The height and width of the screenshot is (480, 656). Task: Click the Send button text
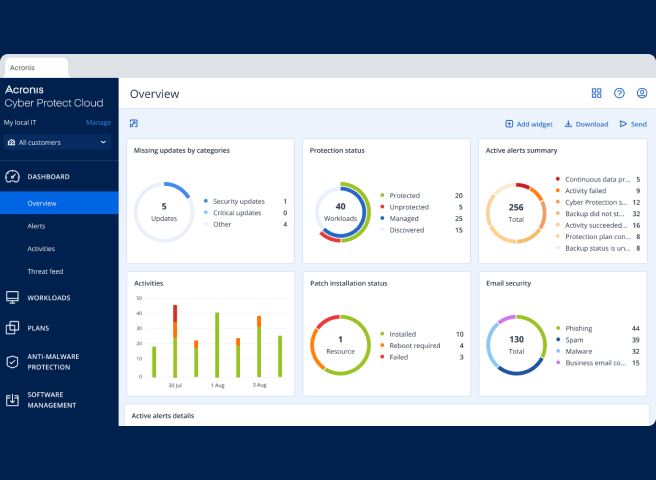point(639,124)
